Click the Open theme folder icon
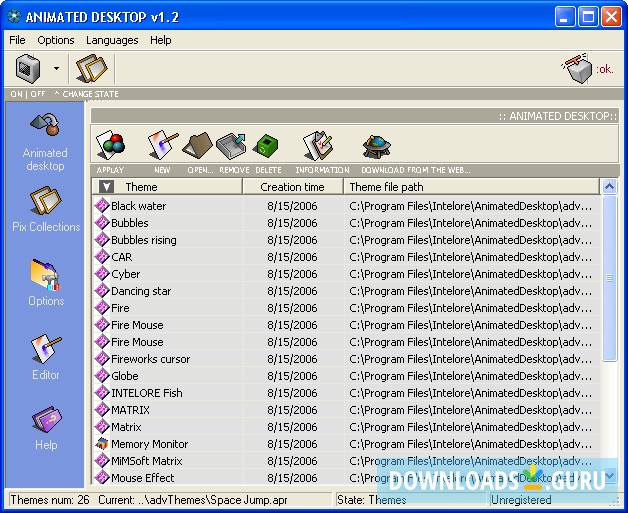 (198, 147)
